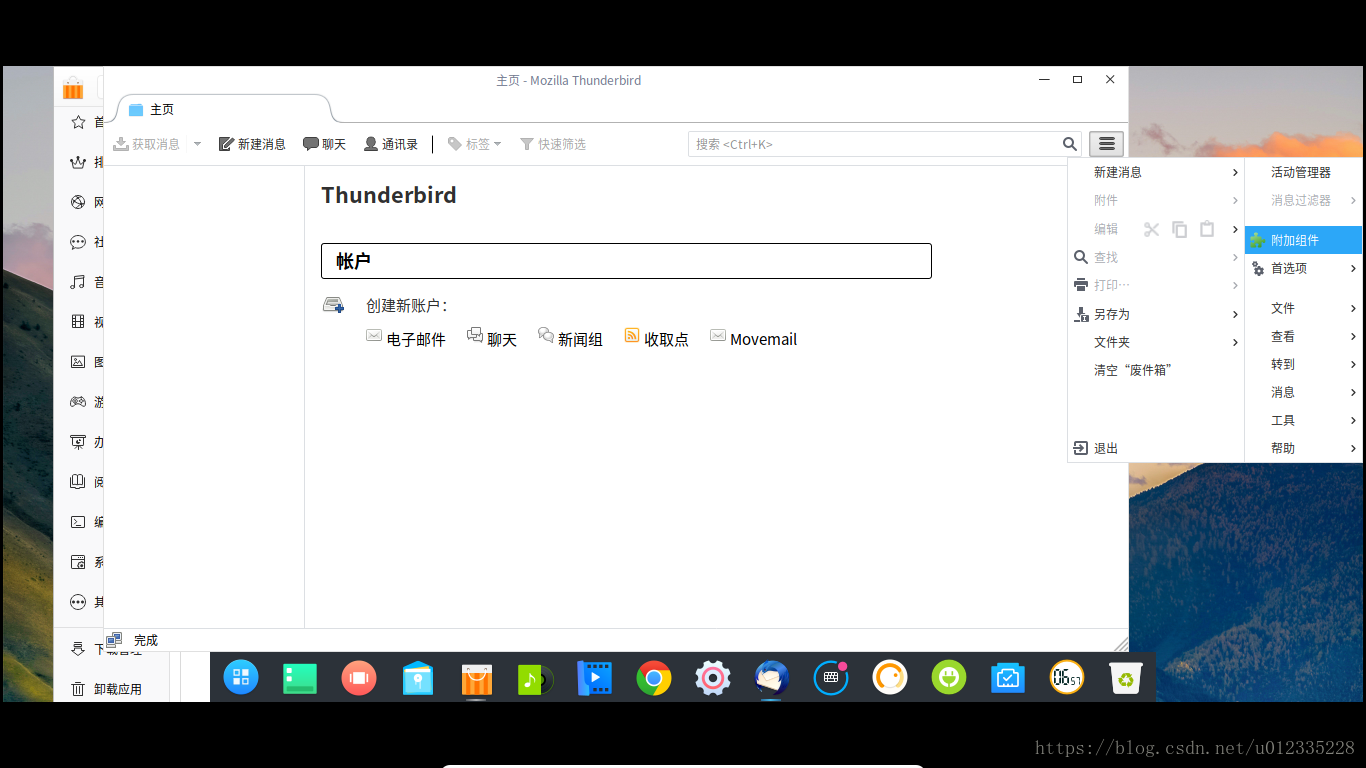Expand the 查找 find submenu
The image size is (1366, 768).
tap(1156, 257)
